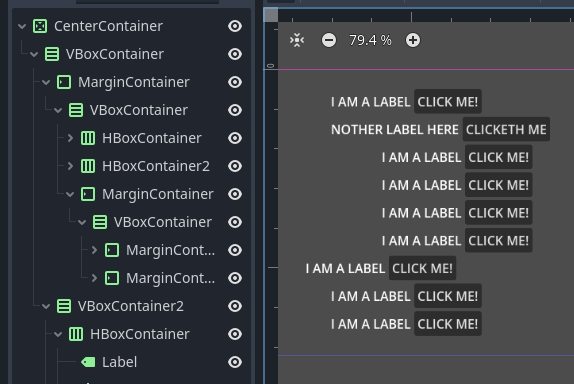
Task: Toggle visibility of the HBoxContainer2 node
Action: pos(235,166)
